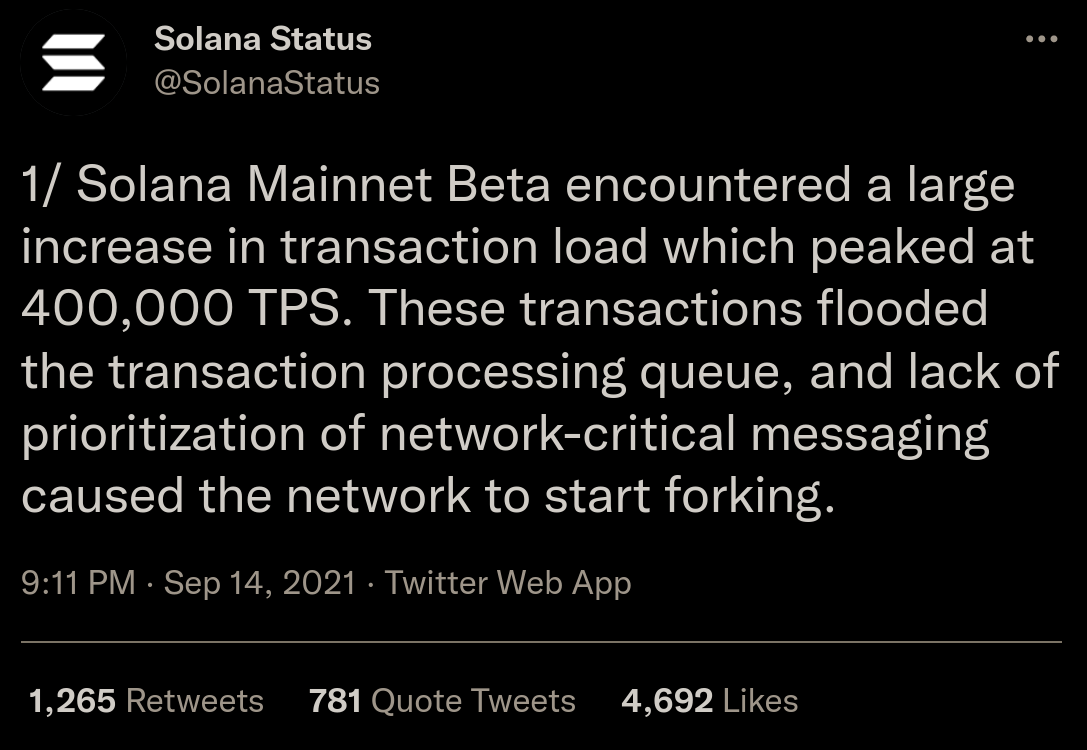Click the 4,692 like count number
The width and height of the screenshot is (1087, 750).
pos(667,701)
